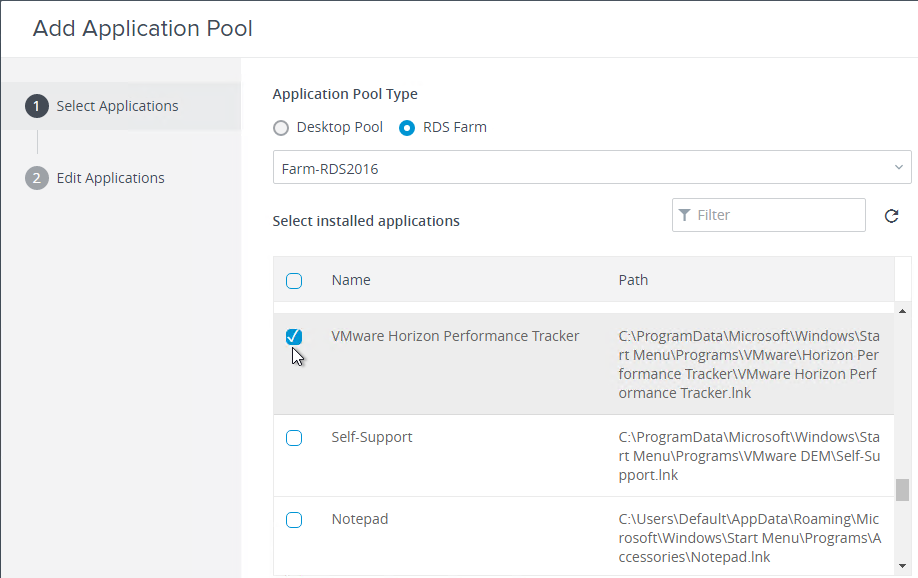Viewport: 918px width, 578px height.
Task: Toggle the select-all checkbox in header
Action: click(x=294, y=281)
